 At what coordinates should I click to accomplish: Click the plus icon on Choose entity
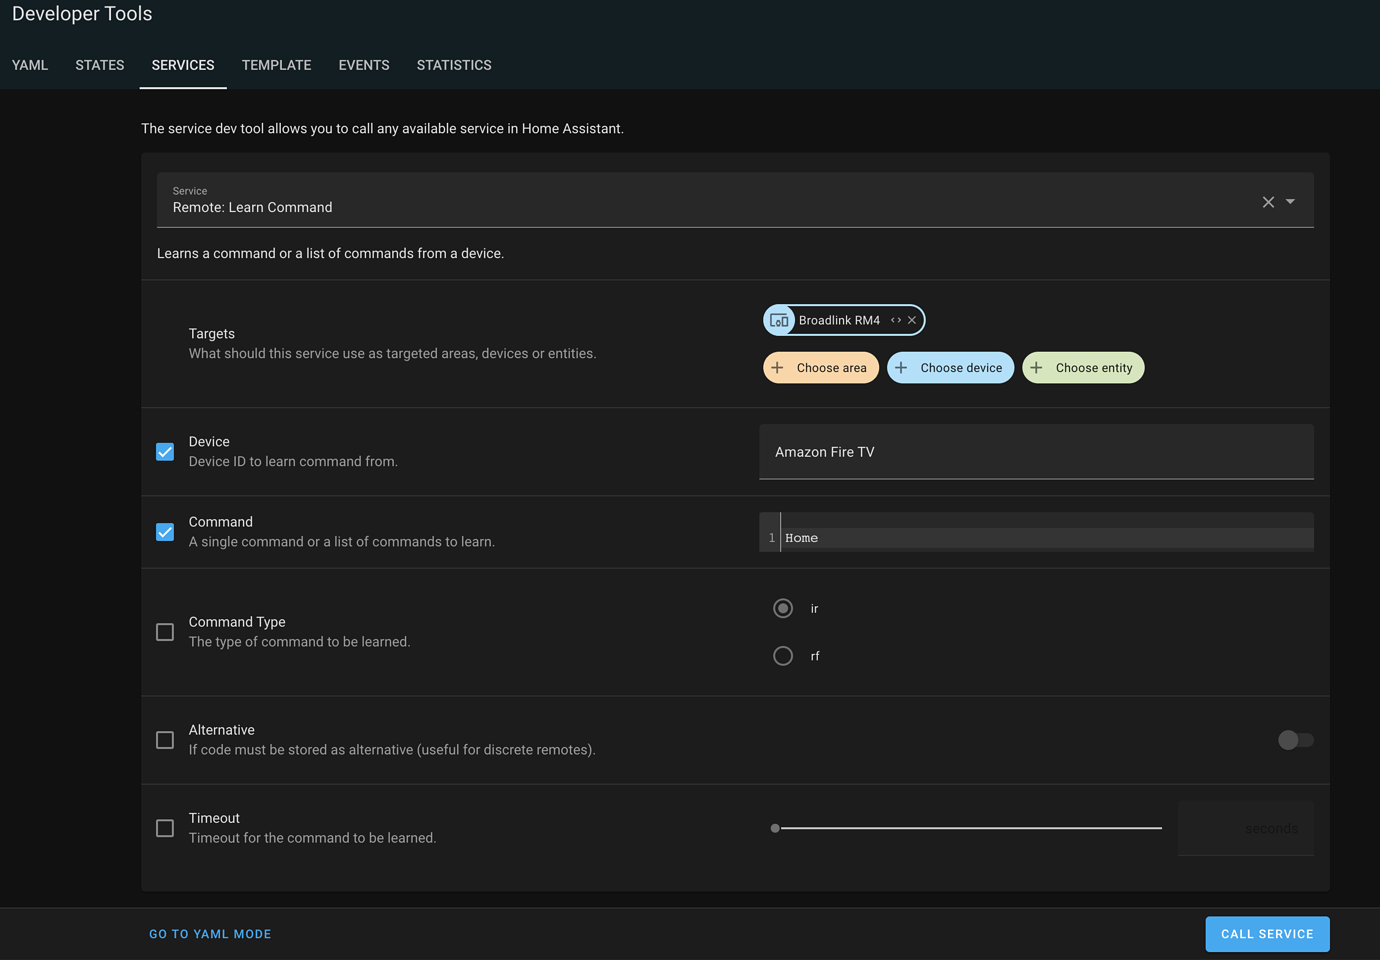1037,368
